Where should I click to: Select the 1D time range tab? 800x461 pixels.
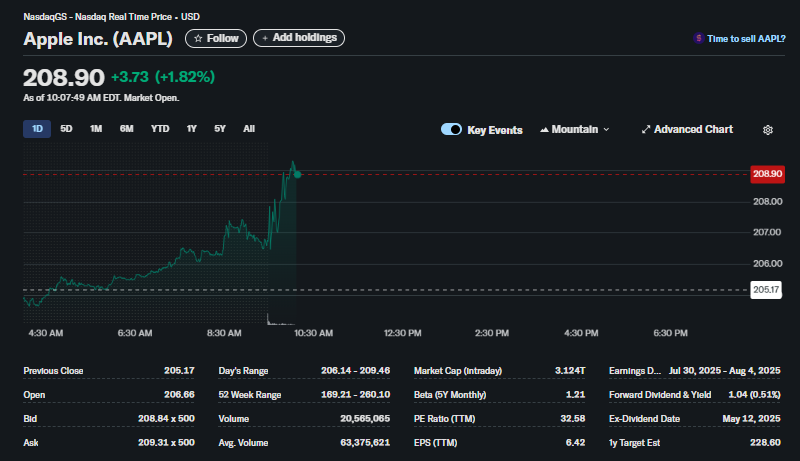click(37, 129)
